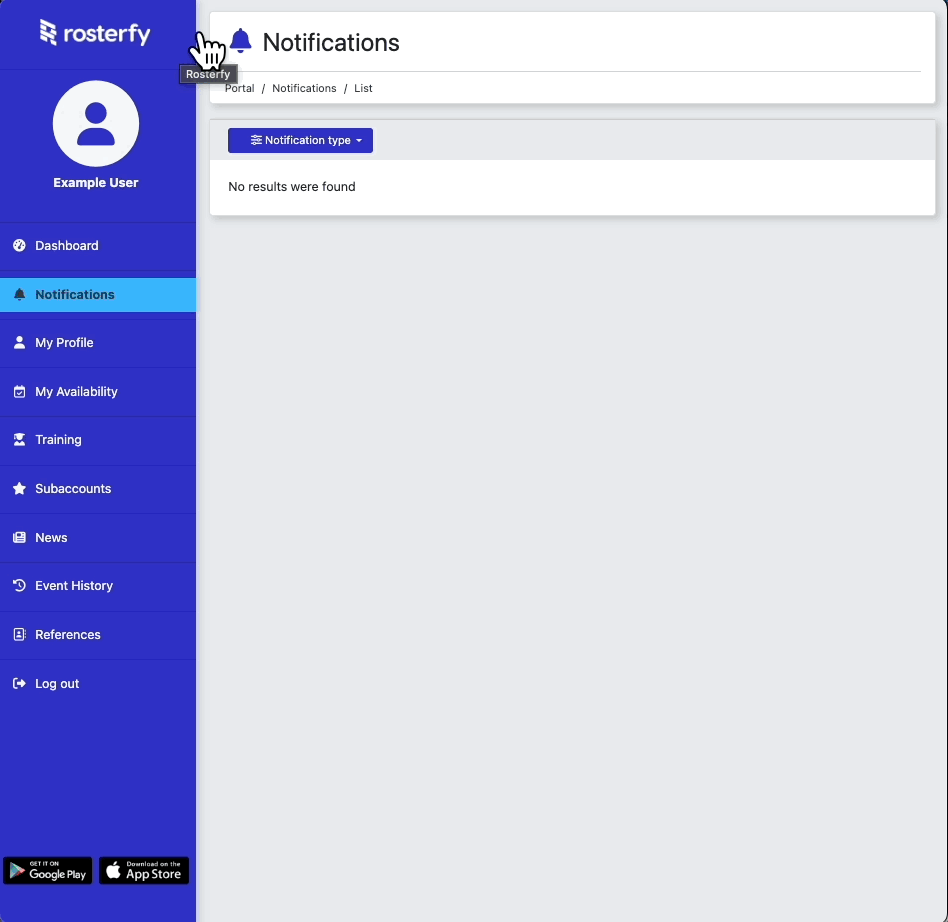Screen dimensions: 948x922
Task: View Event History
Action: coord(98,585)
